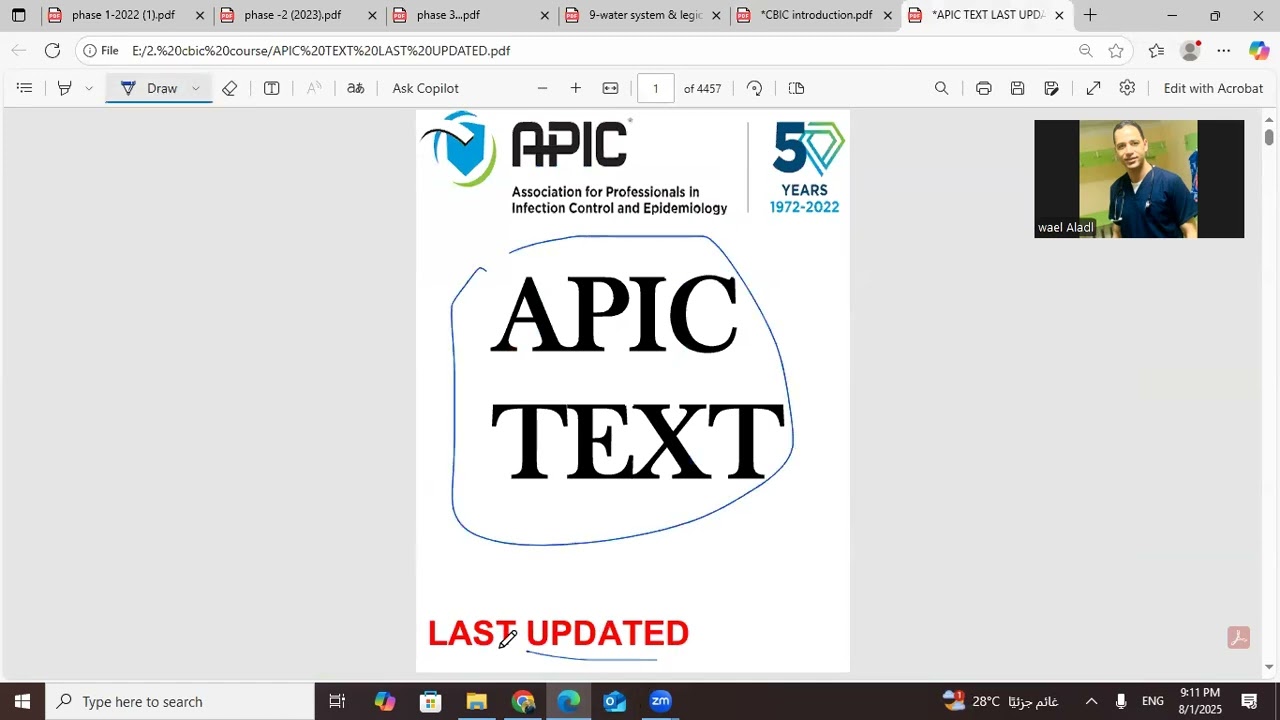
Task: Select the Highlight tool icon
Action: [x=64, y=88]
